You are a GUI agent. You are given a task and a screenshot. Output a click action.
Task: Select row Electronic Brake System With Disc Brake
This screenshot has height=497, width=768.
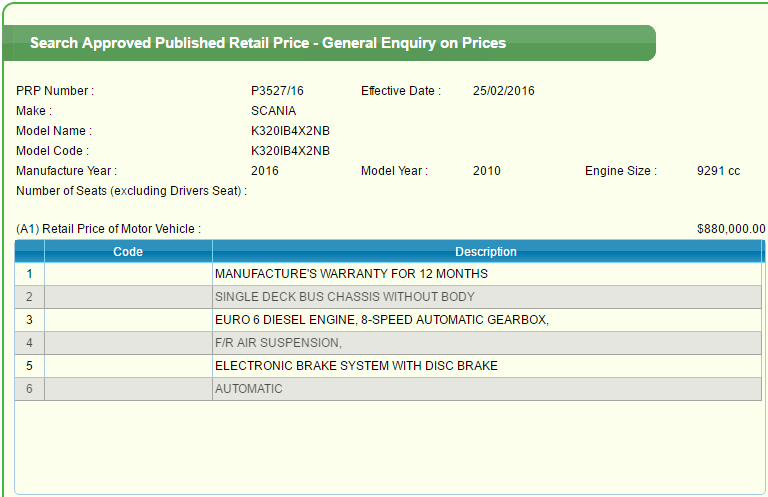(x=388, y=366)
